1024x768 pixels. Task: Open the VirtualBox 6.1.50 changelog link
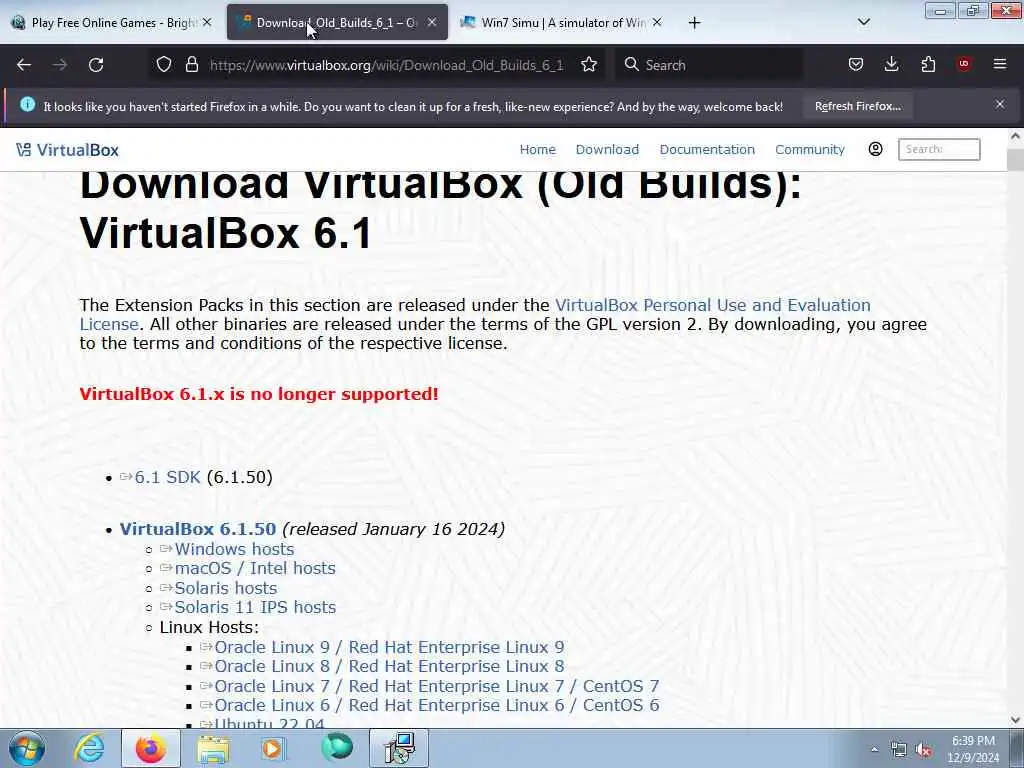pos(198,529)
